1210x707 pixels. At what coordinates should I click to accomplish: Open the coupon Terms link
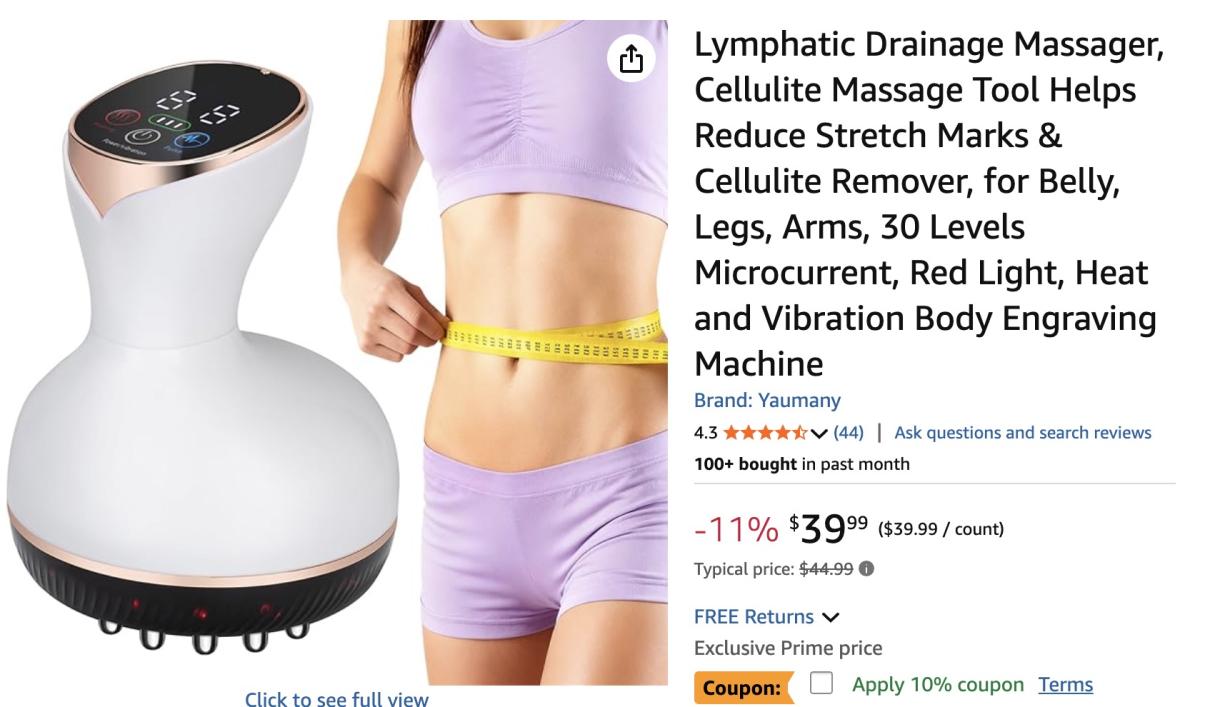(1065, 685)
